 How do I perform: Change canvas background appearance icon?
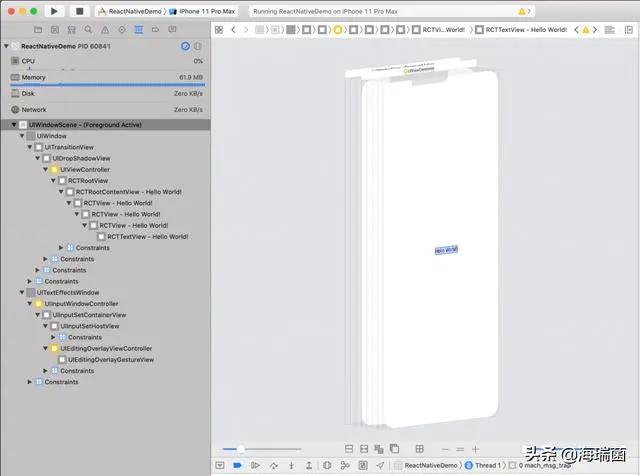(x=394, y=449)
